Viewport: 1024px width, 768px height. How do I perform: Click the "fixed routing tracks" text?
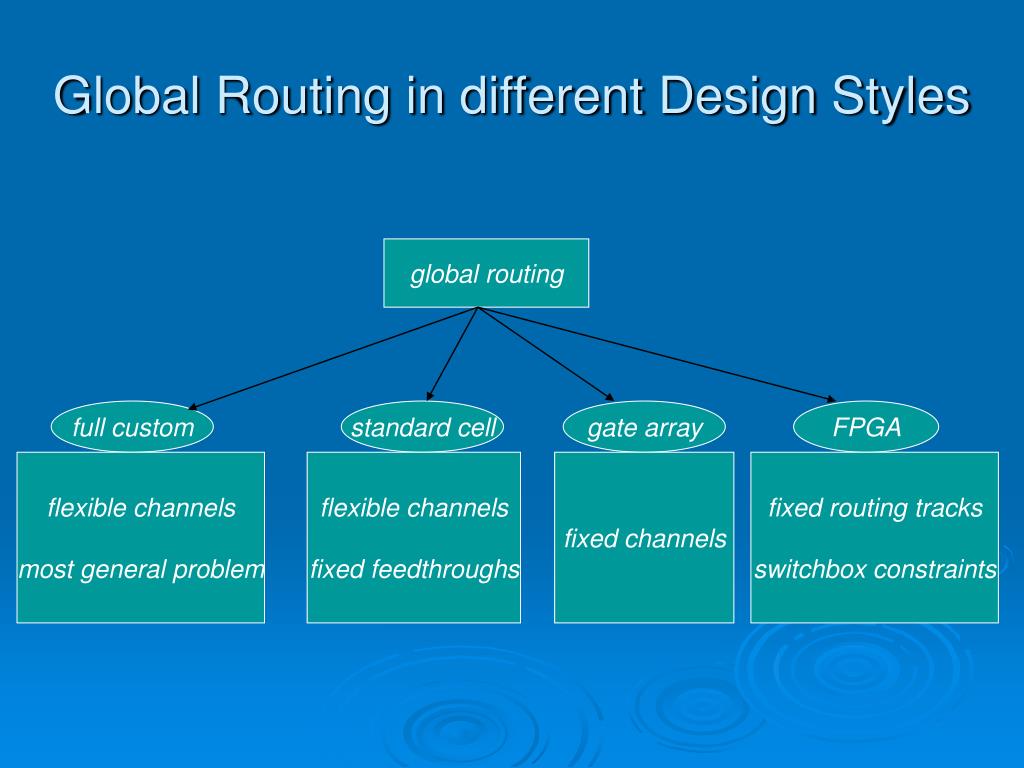point(875,508)
